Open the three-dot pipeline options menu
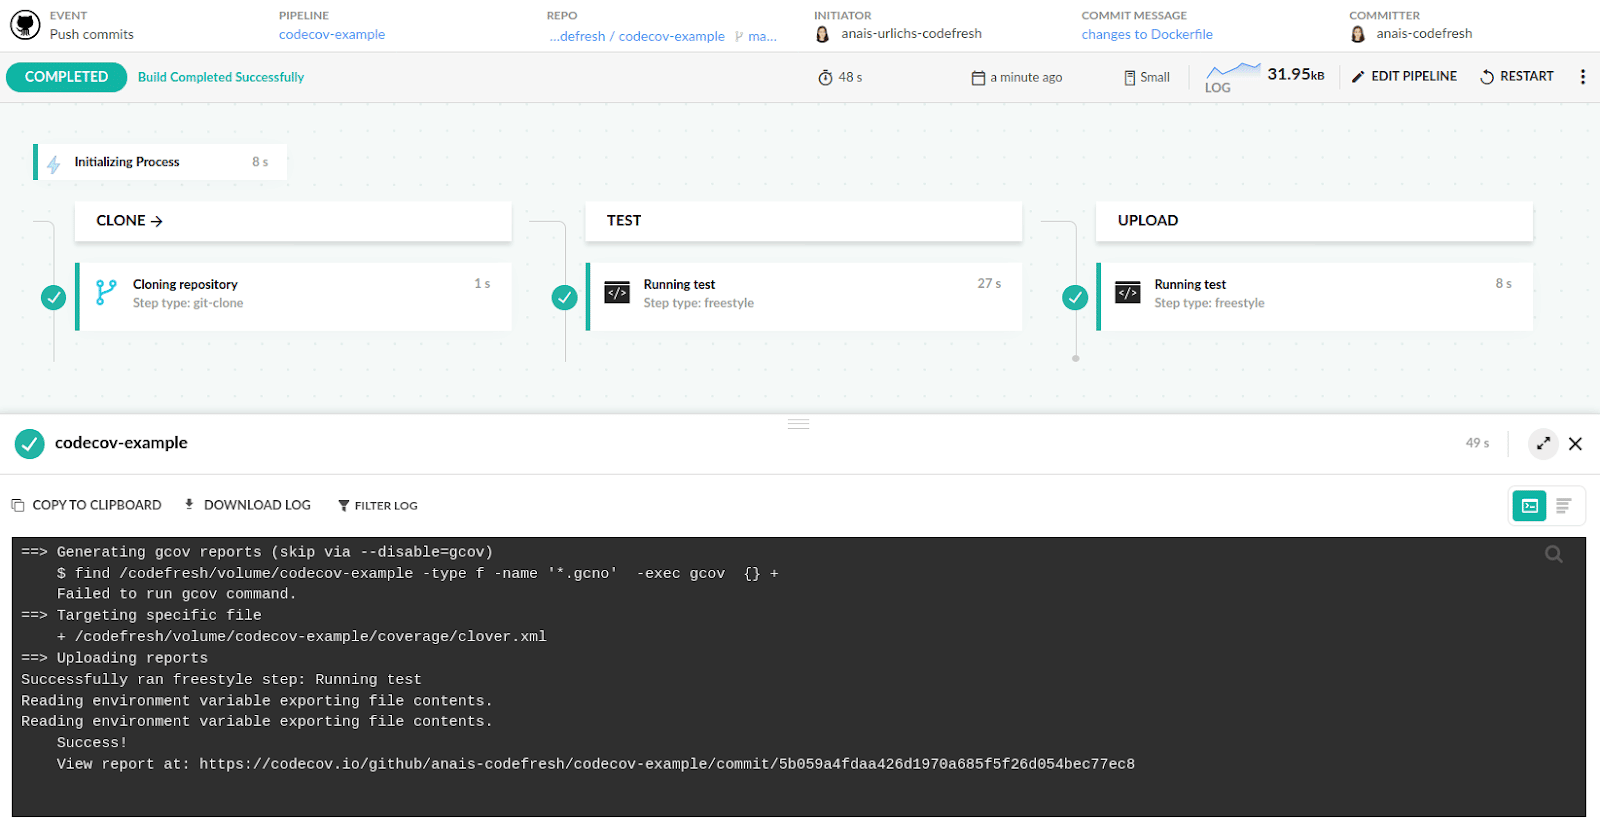Image resolution: width=1600 pixels, height=821 pixels. tap(1582, 77)
